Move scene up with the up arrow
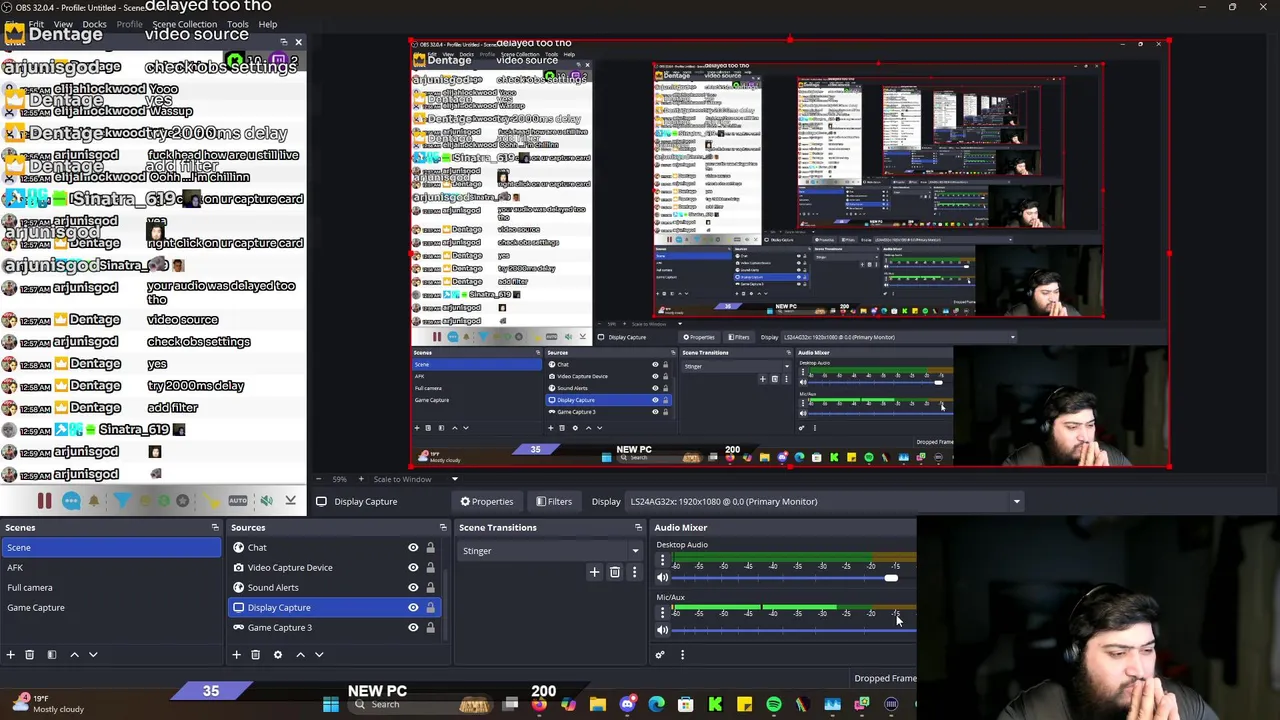1280x720 pixels. tap(74, 655)
